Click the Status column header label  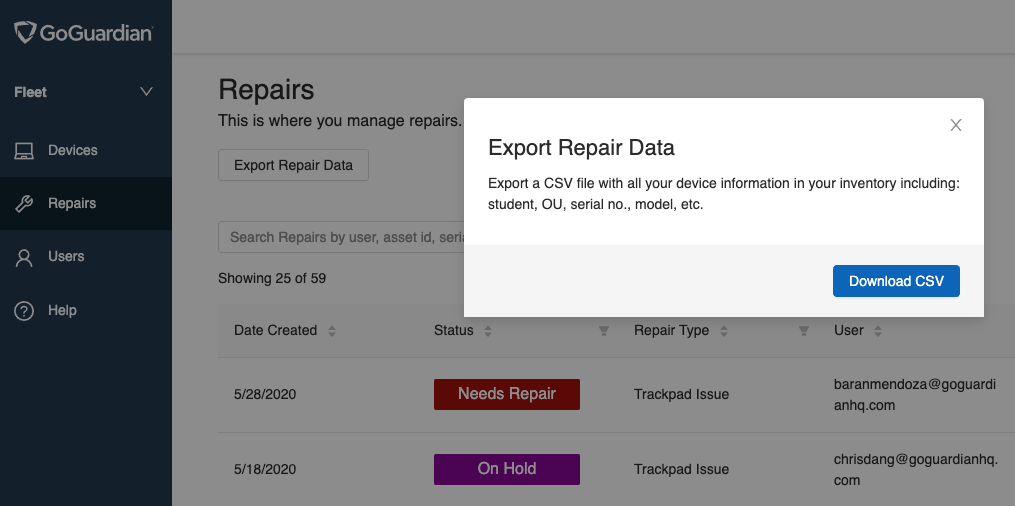pyautogui.click(x=454, y=331)
